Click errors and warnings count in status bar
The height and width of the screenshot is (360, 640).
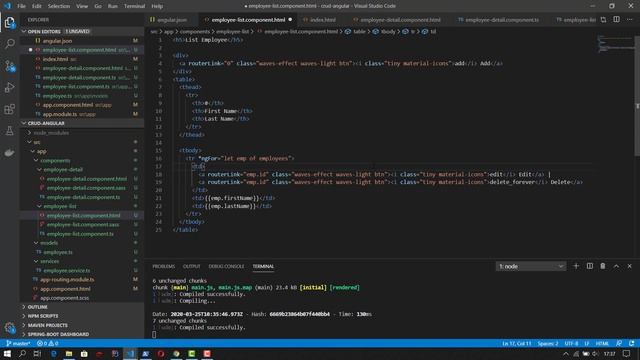[x=47, y=343]
